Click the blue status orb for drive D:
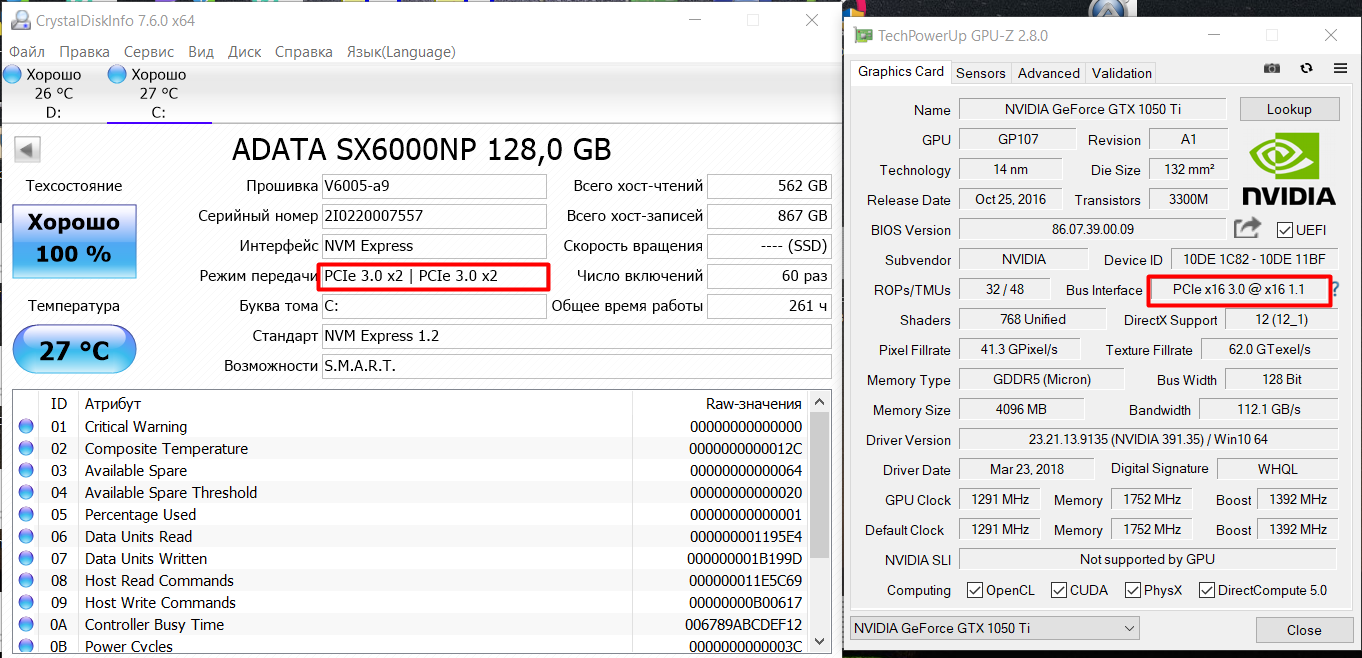The height and width of the screenshot is (658, 1362). click(x=13, y=75)
